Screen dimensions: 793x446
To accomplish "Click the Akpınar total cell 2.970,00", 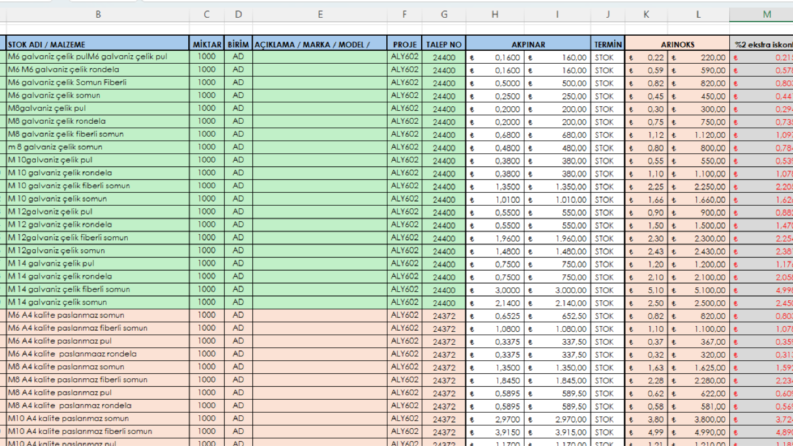I will [x=557, y=419].
